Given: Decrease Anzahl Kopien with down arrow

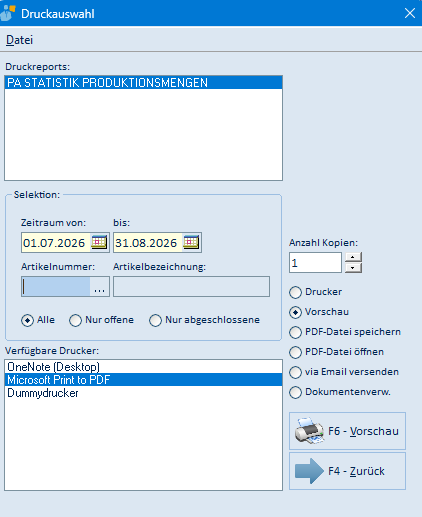Looking at the screenshot, I should pyautogui.click(x=353, y=268).
